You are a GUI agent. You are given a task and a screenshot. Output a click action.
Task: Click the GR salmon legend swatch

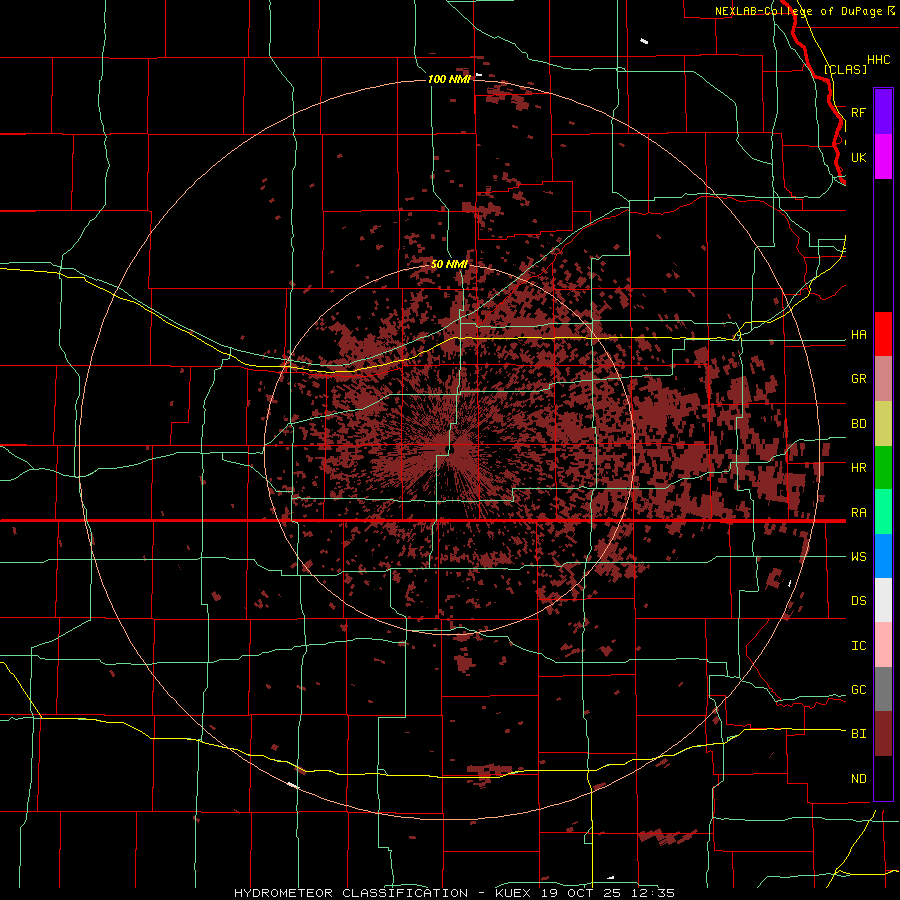(x=883, y=378)
